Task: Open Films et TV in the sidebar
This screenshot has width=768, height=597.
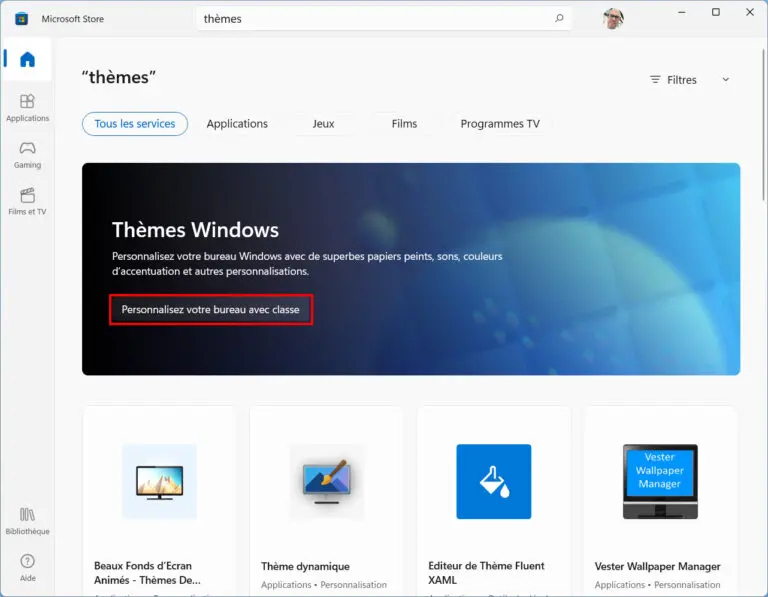Action: 27,201
